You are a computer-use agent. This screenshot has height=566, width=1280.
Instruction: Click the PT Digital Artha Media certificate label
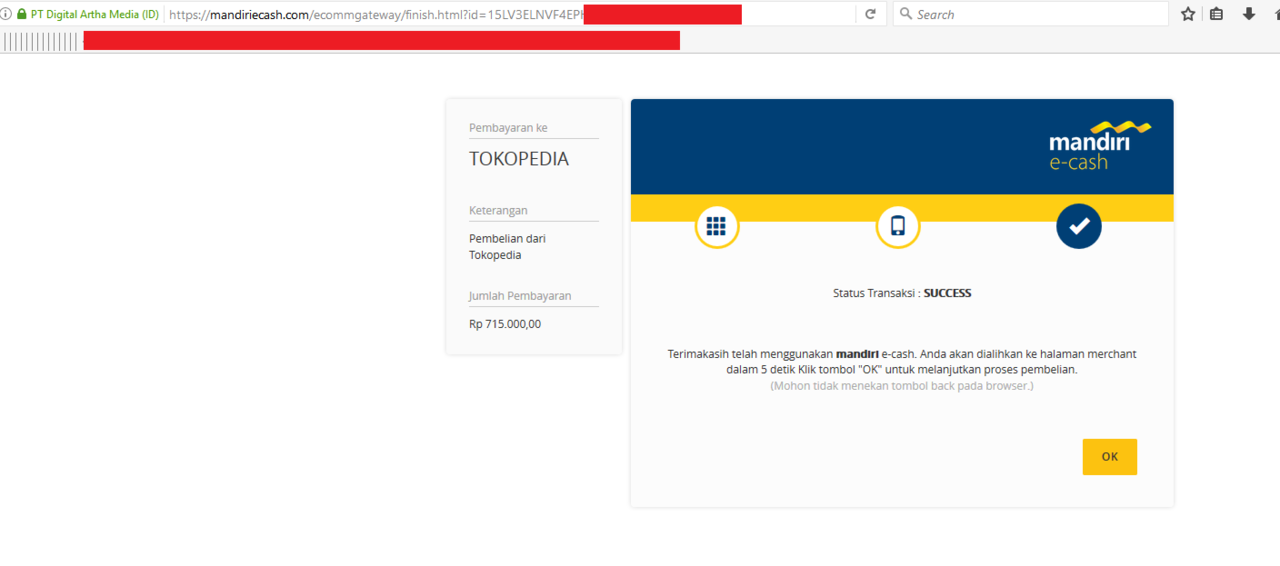click(x=95, y=14)
